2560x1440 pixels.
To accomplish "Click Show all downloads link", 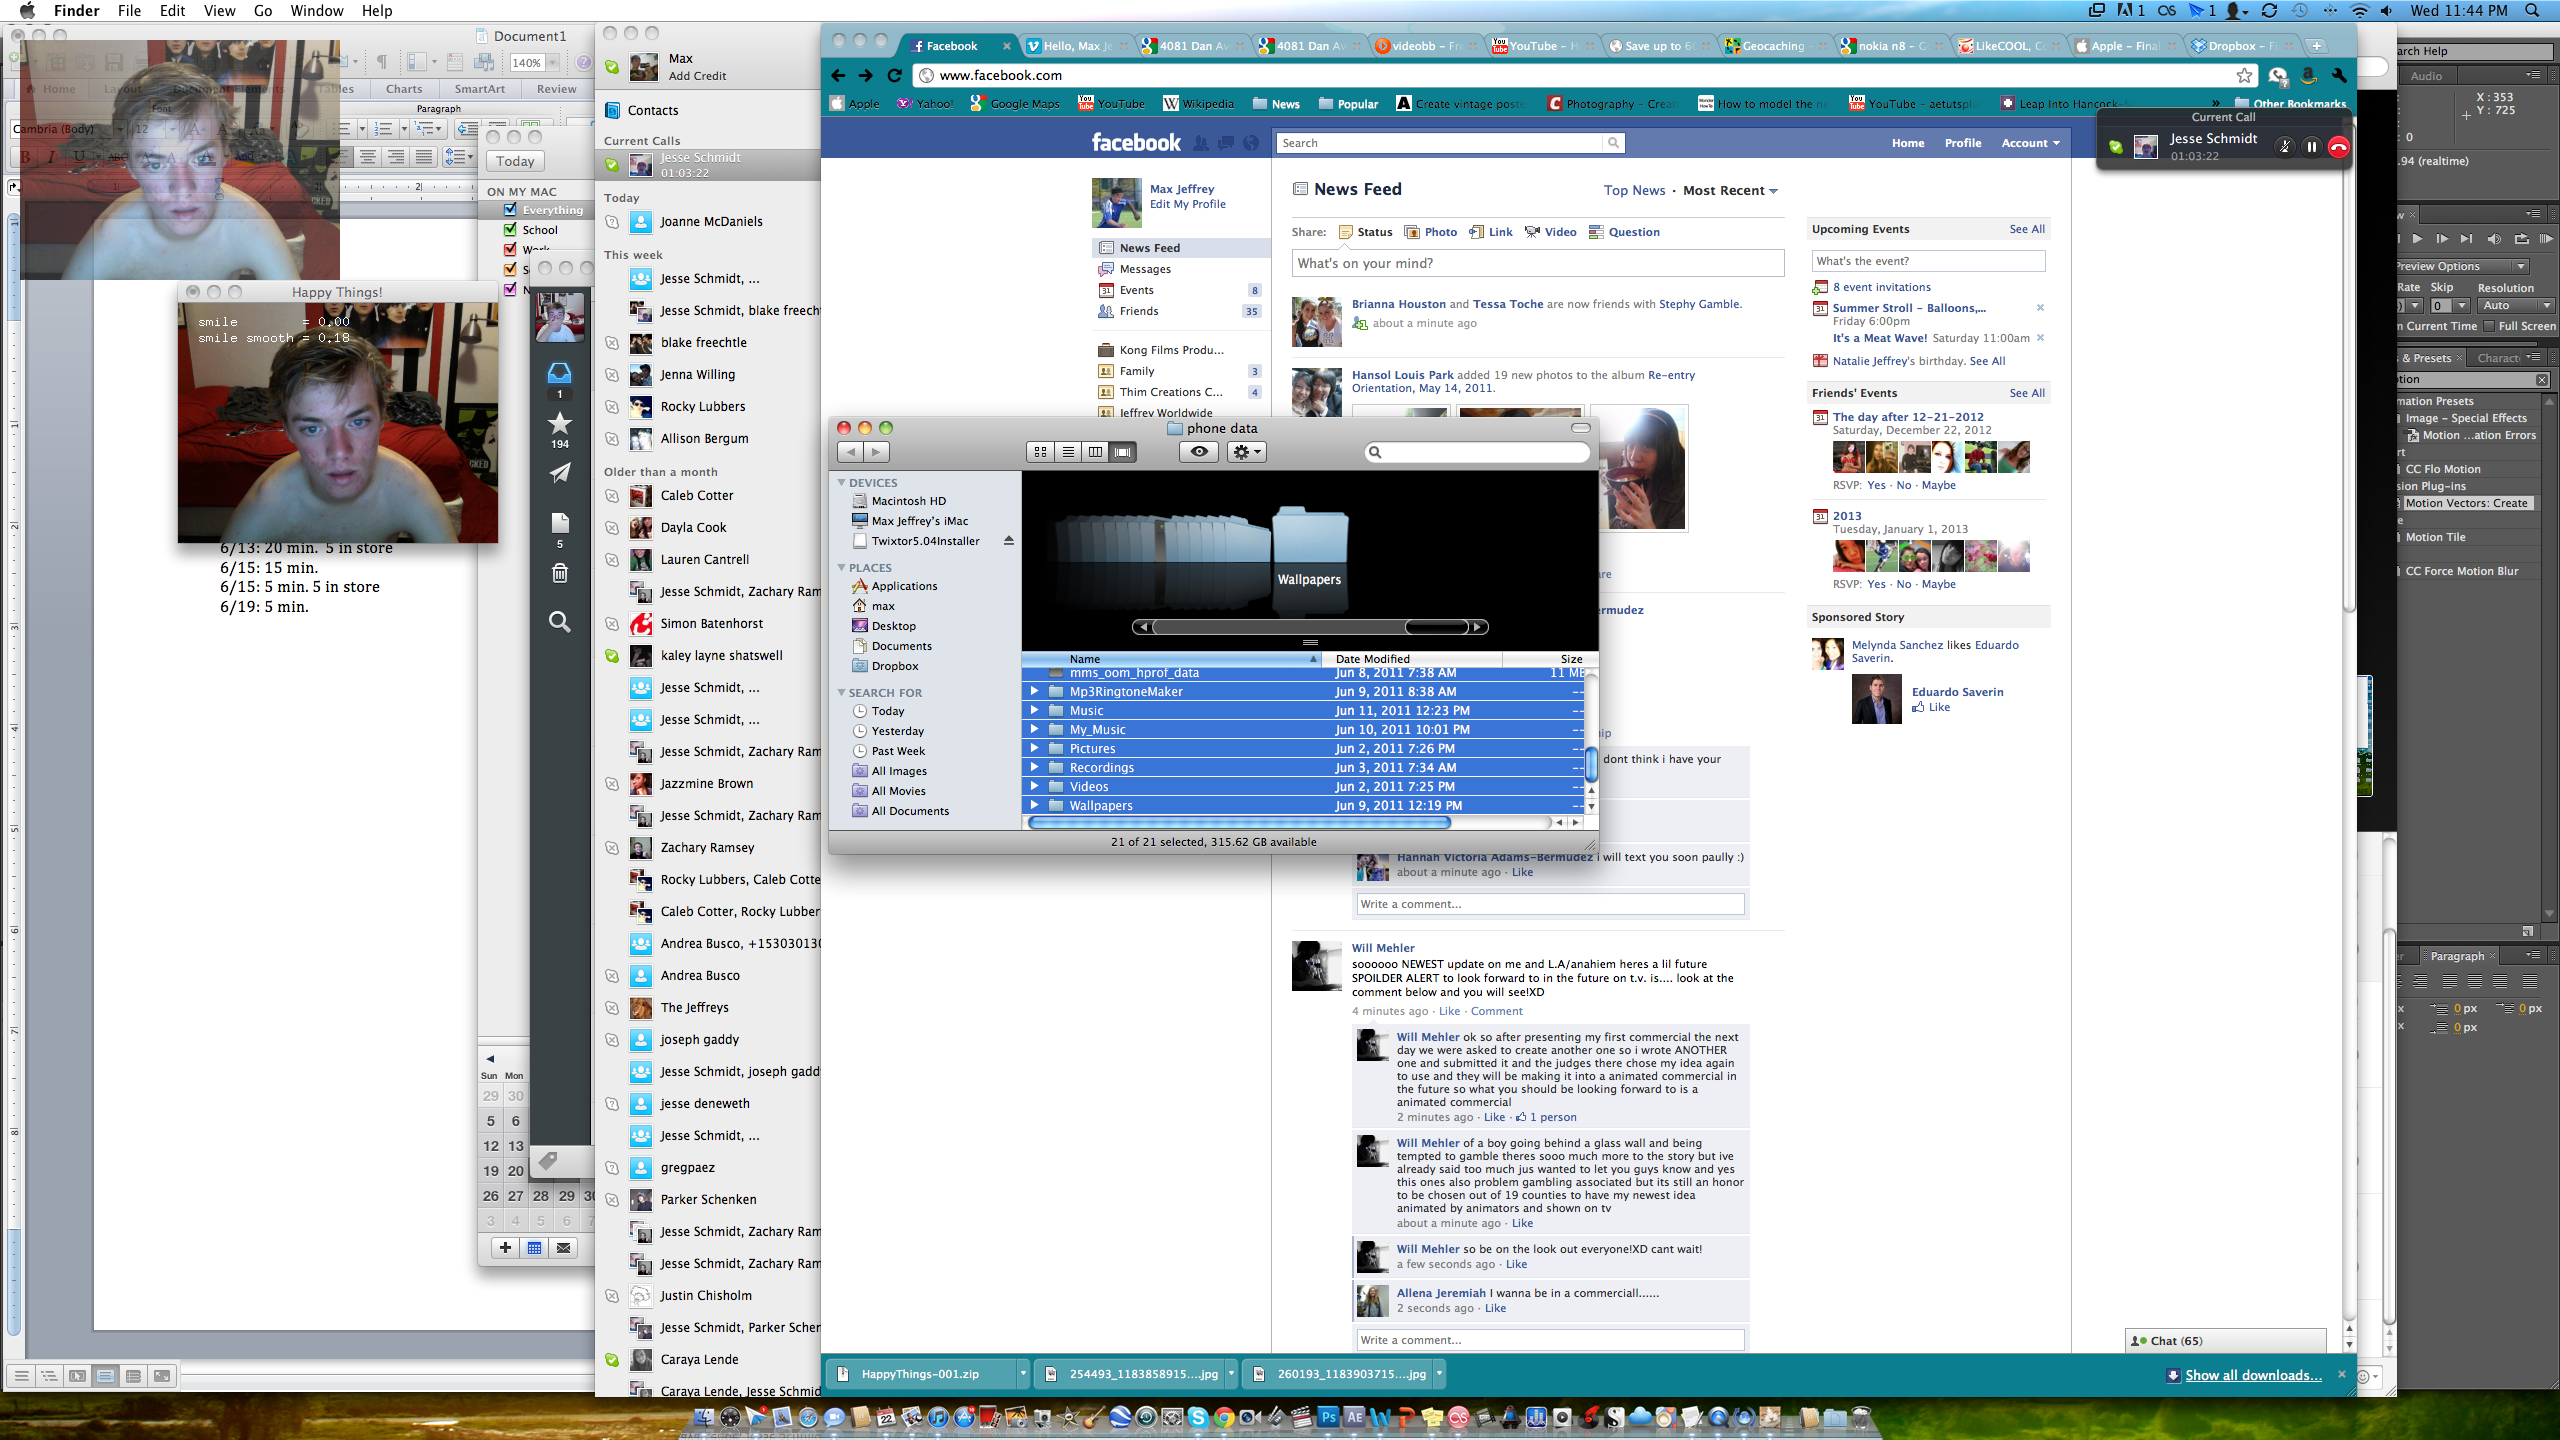I will [2253, 1375].
